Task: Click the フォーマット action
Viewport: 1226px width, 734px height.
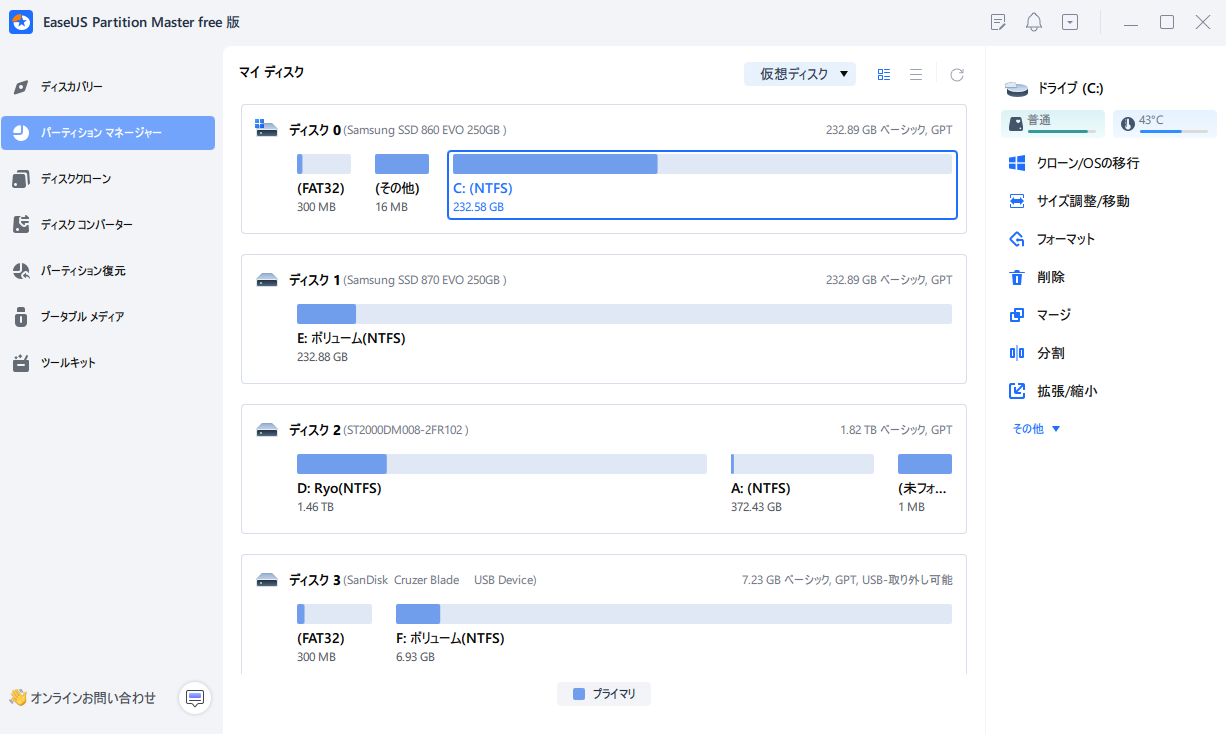Action: coord(1065,239)
